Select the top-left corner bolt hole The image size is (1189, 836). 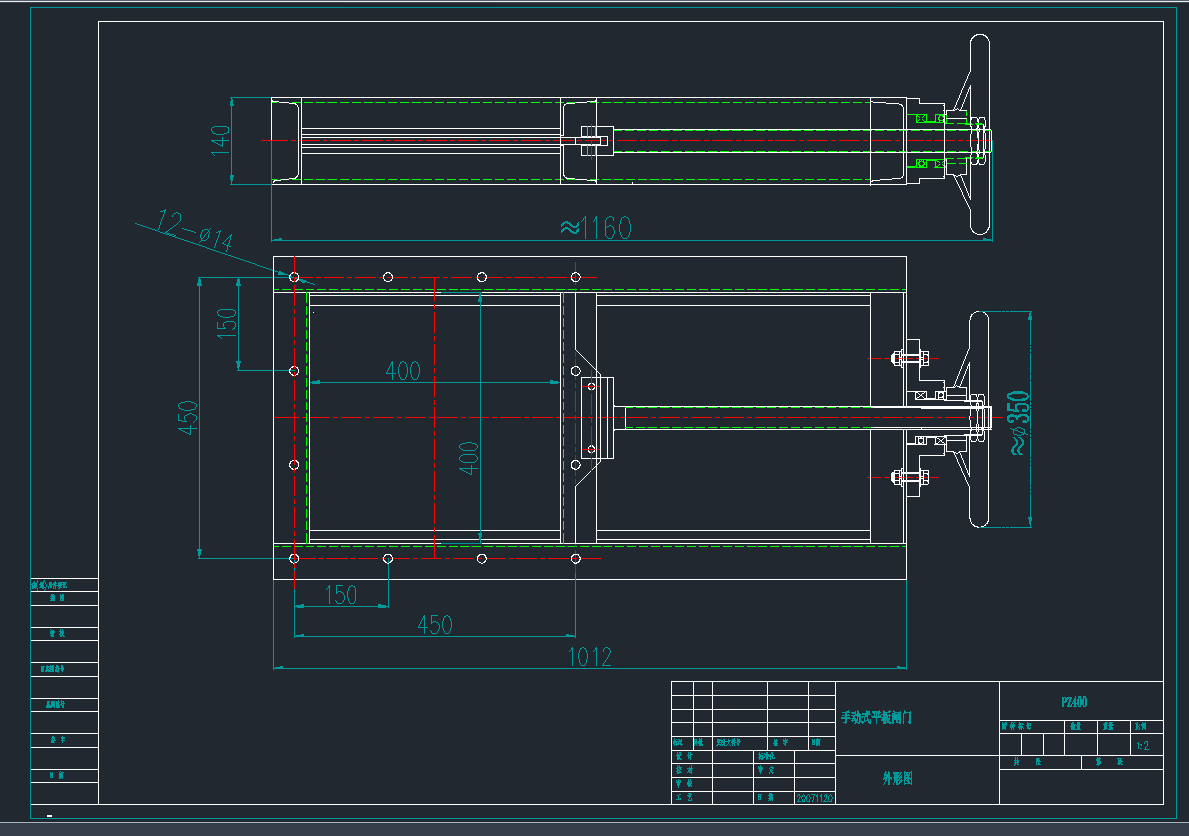[294, 277]
